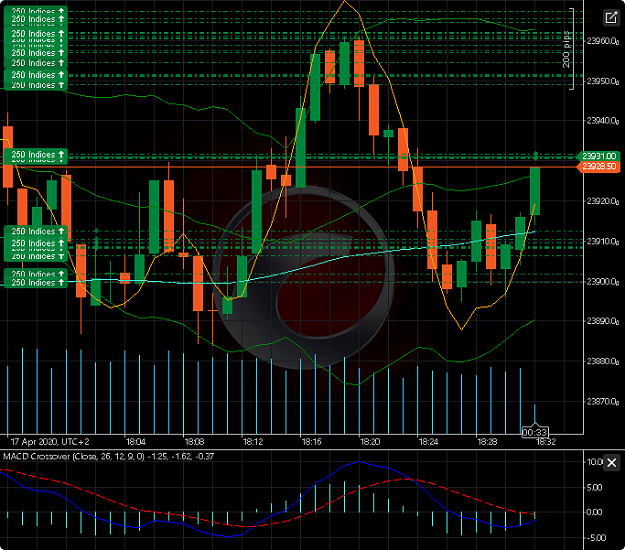Image resolution: width=625 pixels, height=550 pixels.
Task: Click the '17 Apr 2020, UTC+2' date label
Action: [x=50, y=442]
